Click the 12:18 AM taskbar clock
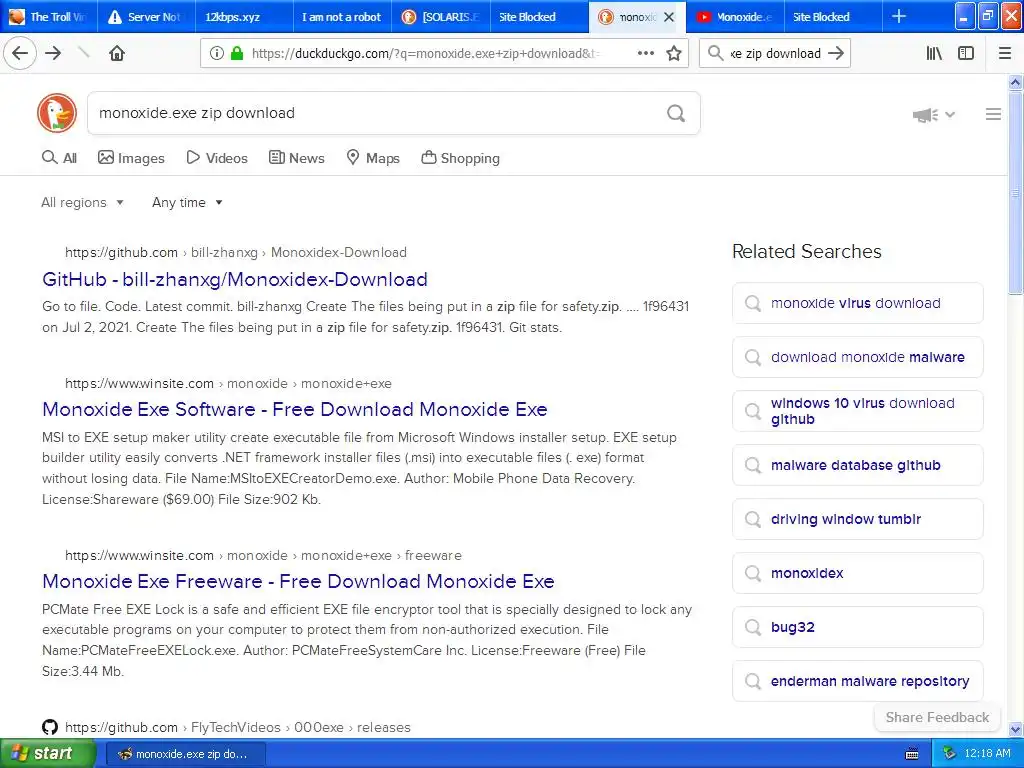 pyautogui.click(x=987, y=754)
